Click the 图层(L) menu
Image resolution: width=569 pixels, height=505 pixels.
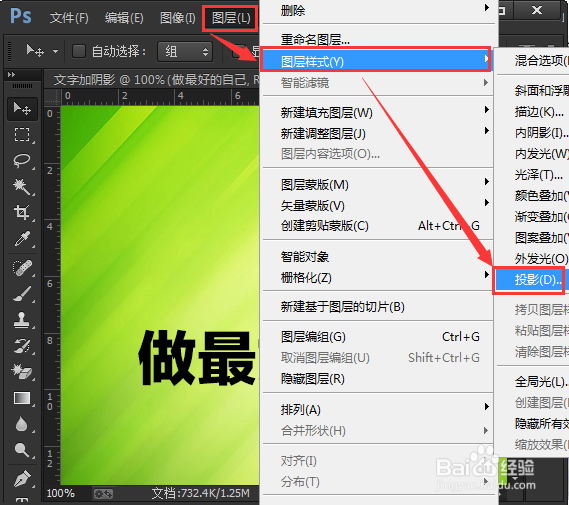[x=231, y=17]
